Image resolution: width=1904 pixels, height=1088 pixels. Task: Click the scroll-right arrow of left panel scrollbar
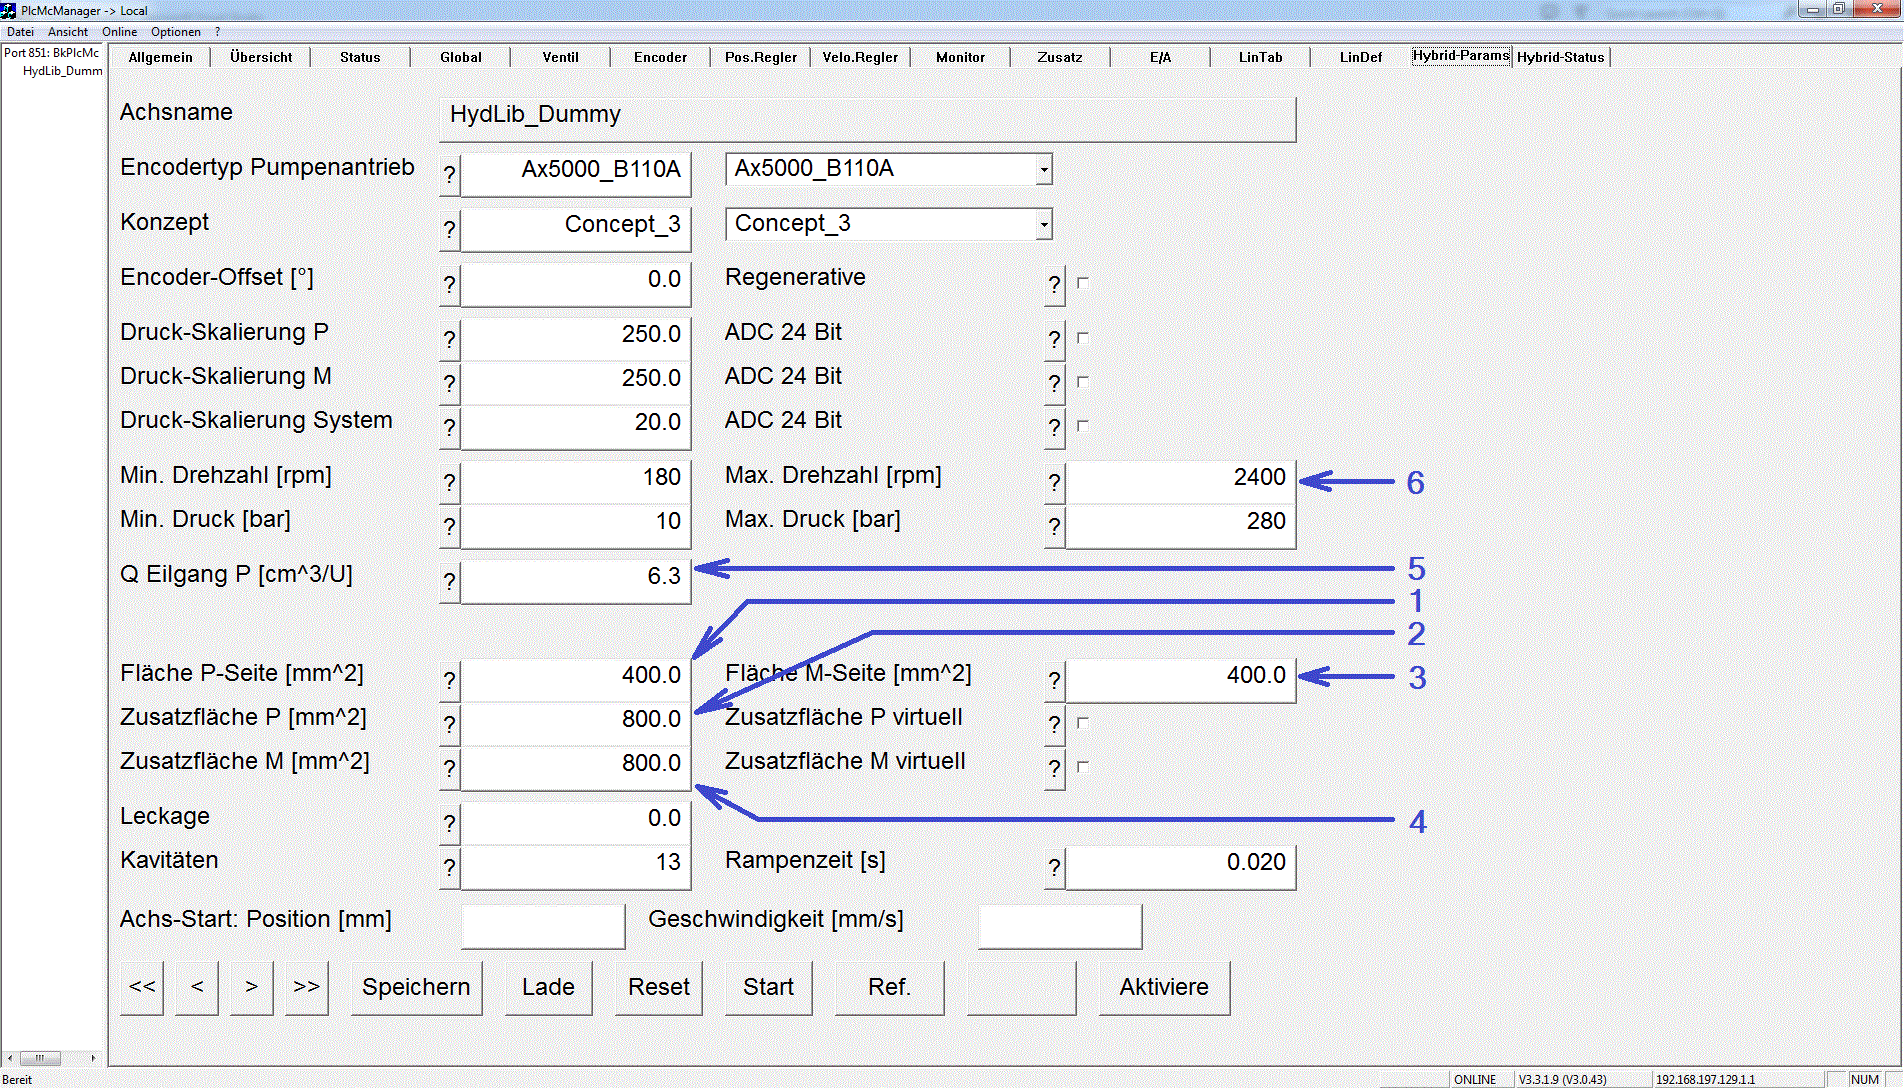tap(93, 1058)
